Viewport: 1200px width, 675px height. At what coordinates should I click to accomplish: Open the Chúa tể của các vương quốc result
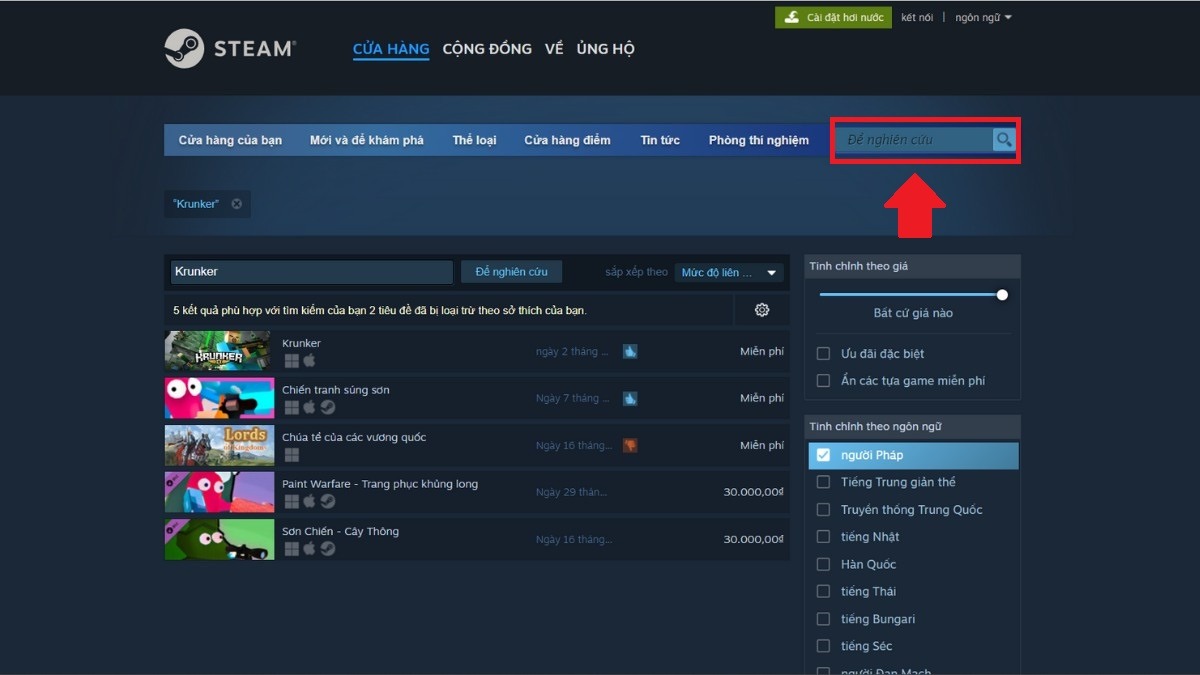[354, 437]
